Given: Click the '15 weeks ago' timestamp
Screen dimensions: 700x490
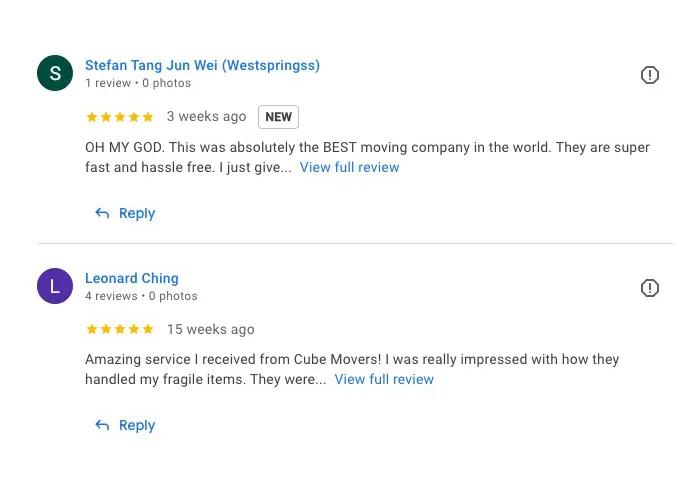Looking at the screenshot, I should click(210, 329).
